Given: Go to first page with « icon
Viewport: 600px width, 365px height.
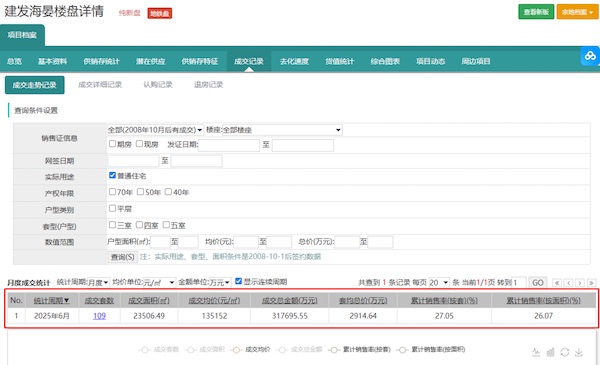Looking at the screenshot, I should pyautogui.click(x=557, y=283).
